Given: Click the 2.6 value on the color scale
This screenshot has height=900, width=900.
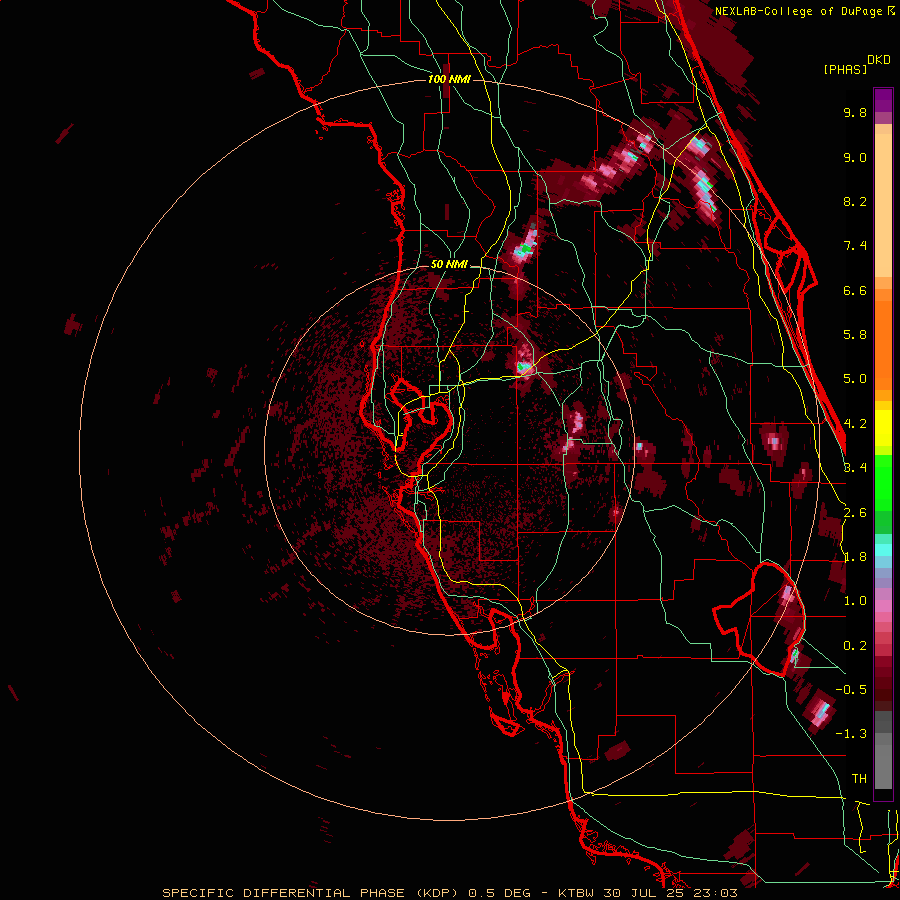Looking at the screenshot, I should click(x=855, y=513).
